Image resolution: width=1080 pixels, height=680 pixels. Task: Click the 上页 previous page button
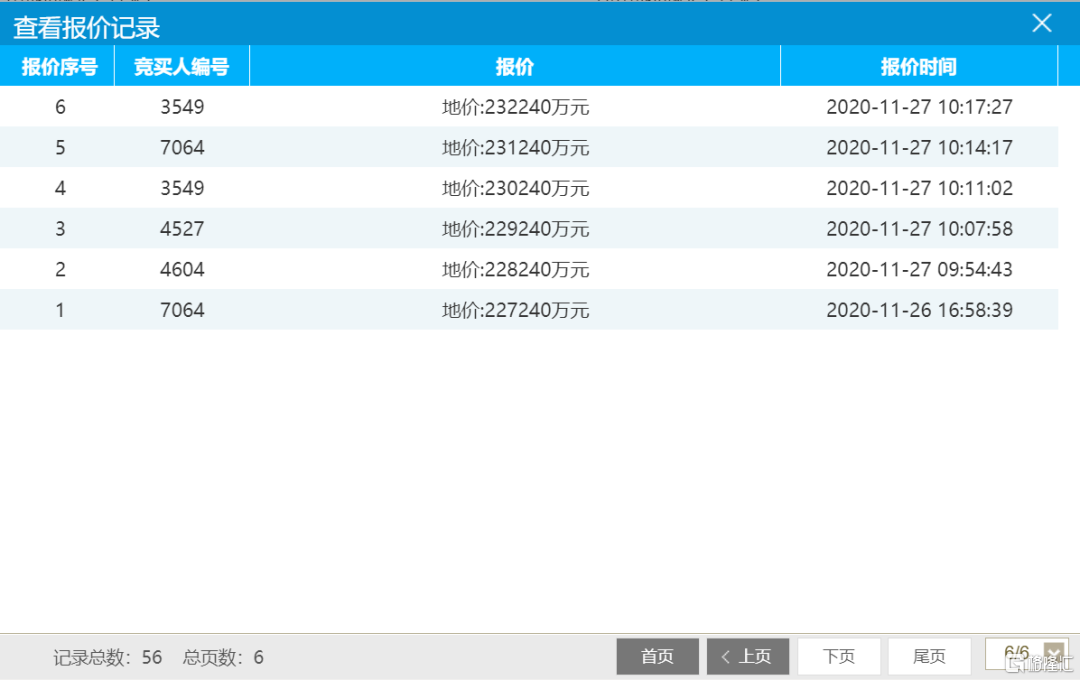(747, 656)
